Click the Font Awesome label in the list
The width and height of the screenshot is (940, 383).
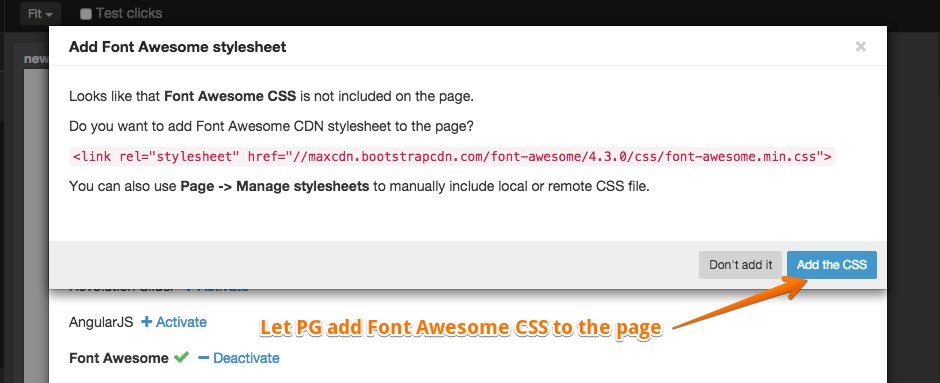pos(119,358)
